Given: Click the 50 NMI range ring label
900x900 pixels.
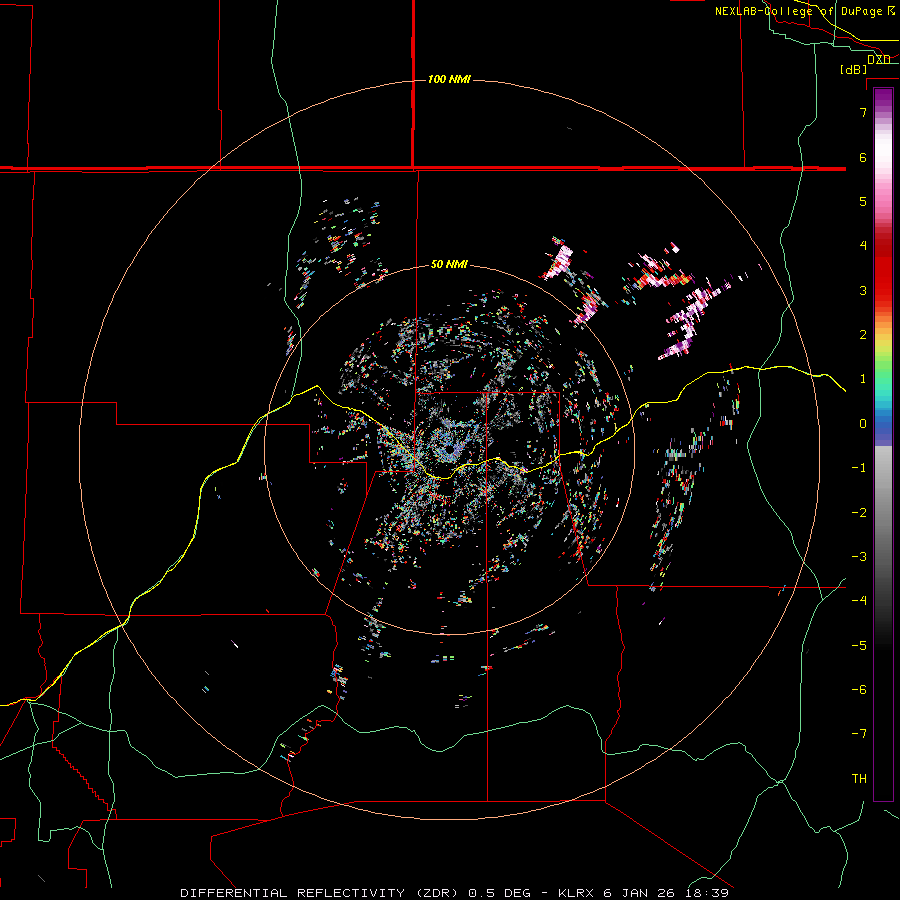Looking at the screenshot, I should (x=449, y=264).
